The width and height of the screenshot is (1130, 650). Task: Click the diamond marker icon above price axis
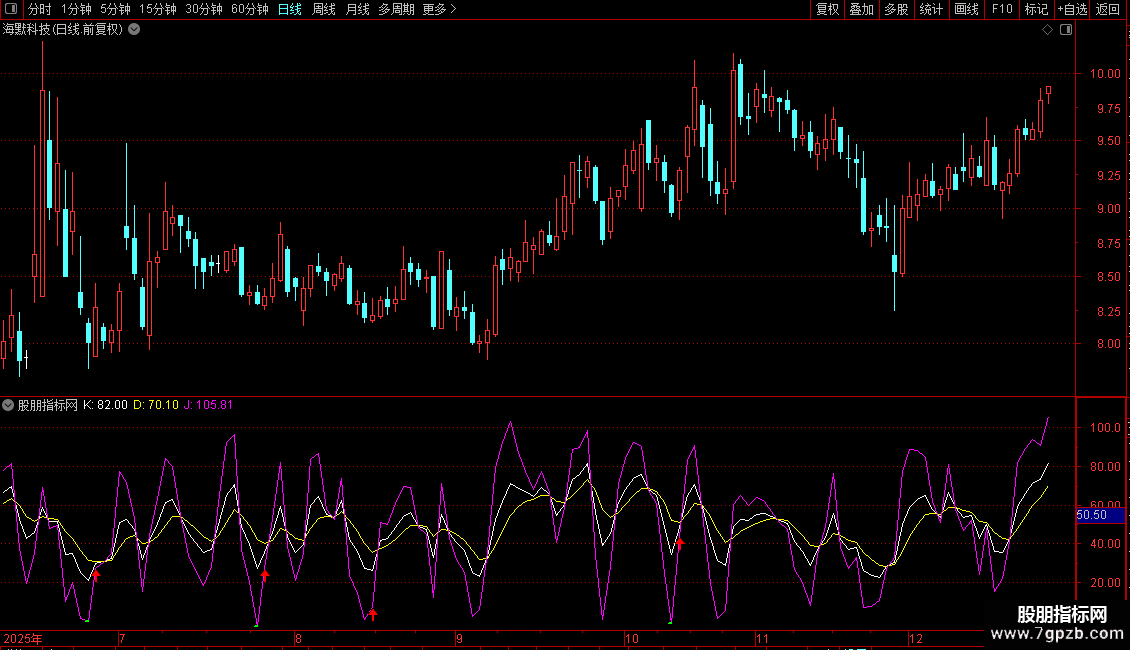(x=1047, y=30)
